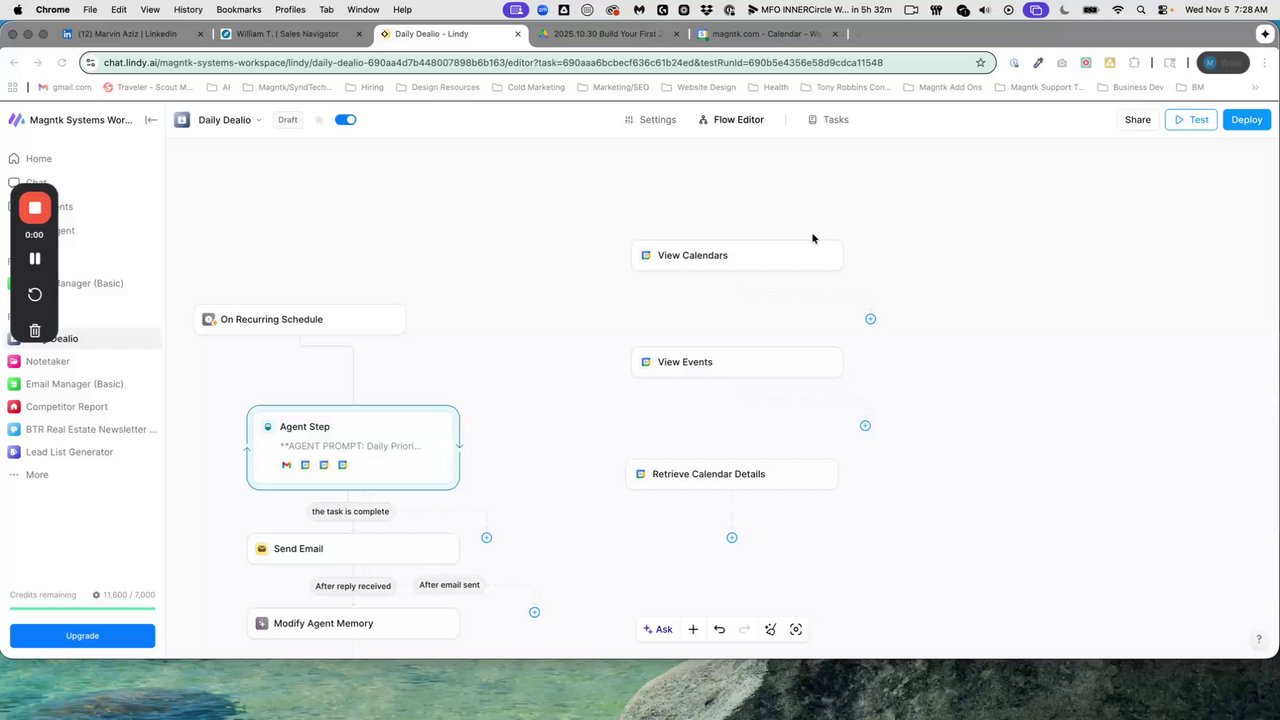The height and width of the screenshot is (720, 1280).
Task: Open the Daily Dealio name dropdown
Action: (229, 120)
